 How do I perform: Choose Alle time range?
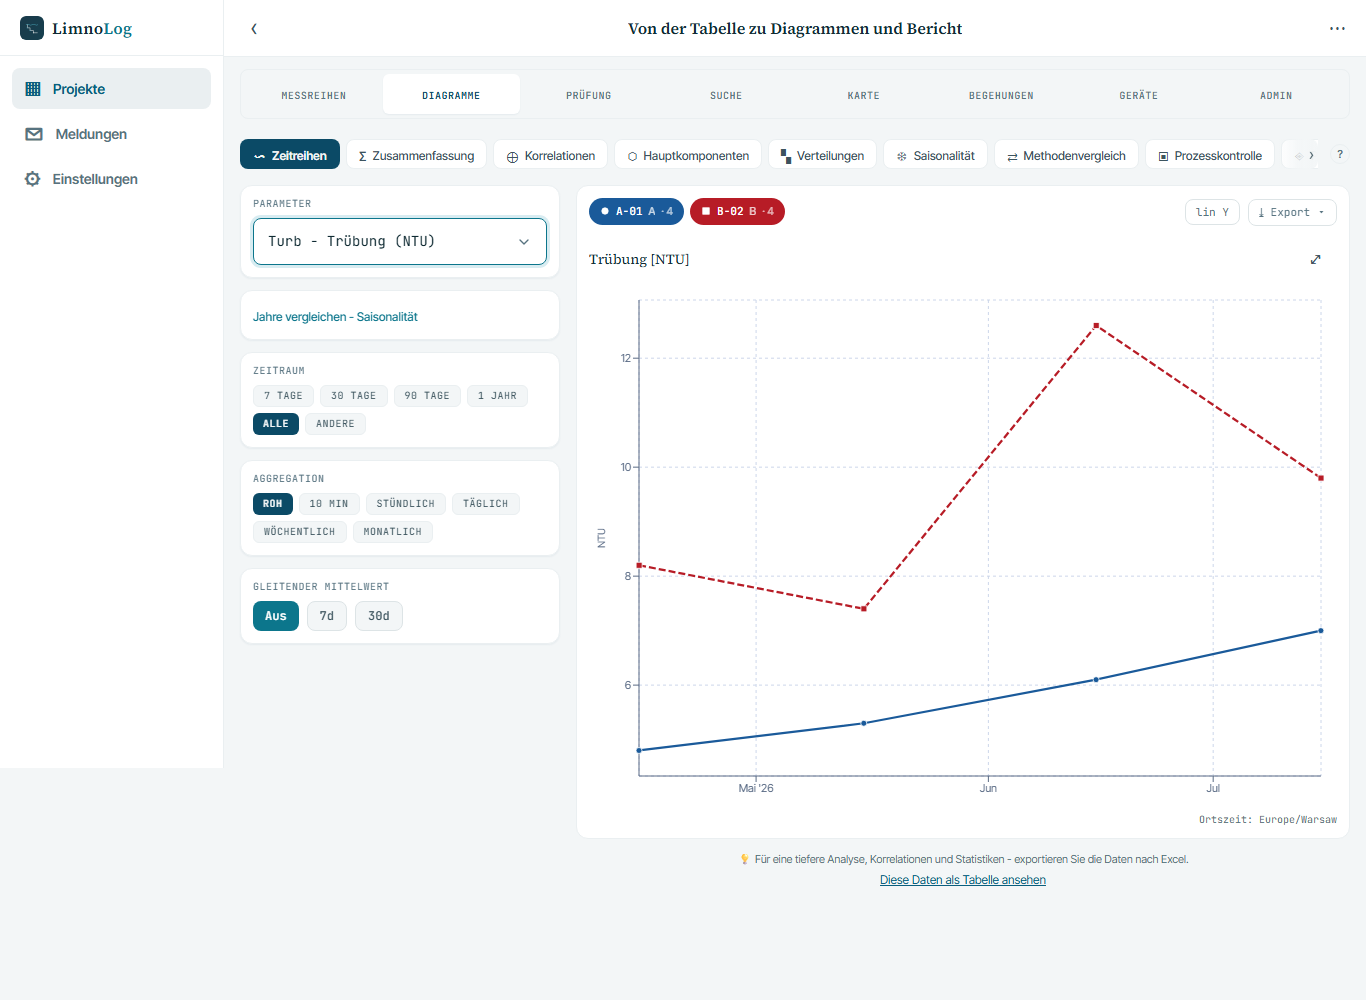276,424
